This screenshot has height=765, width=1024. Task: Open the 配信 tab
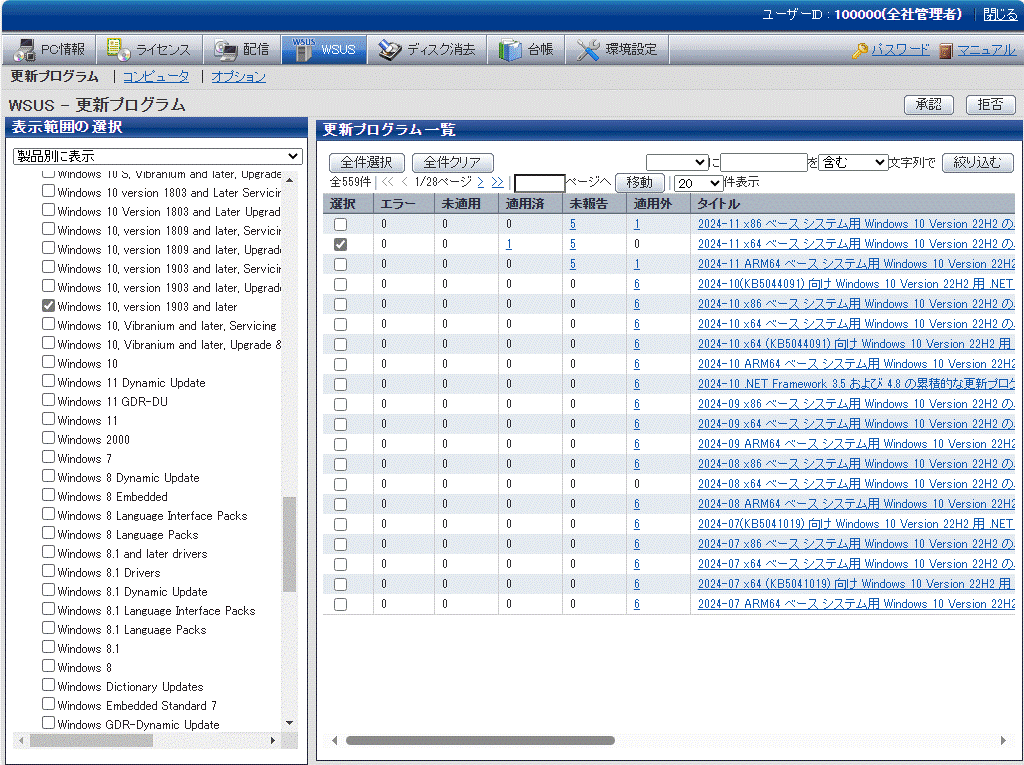tap(242, 50)
